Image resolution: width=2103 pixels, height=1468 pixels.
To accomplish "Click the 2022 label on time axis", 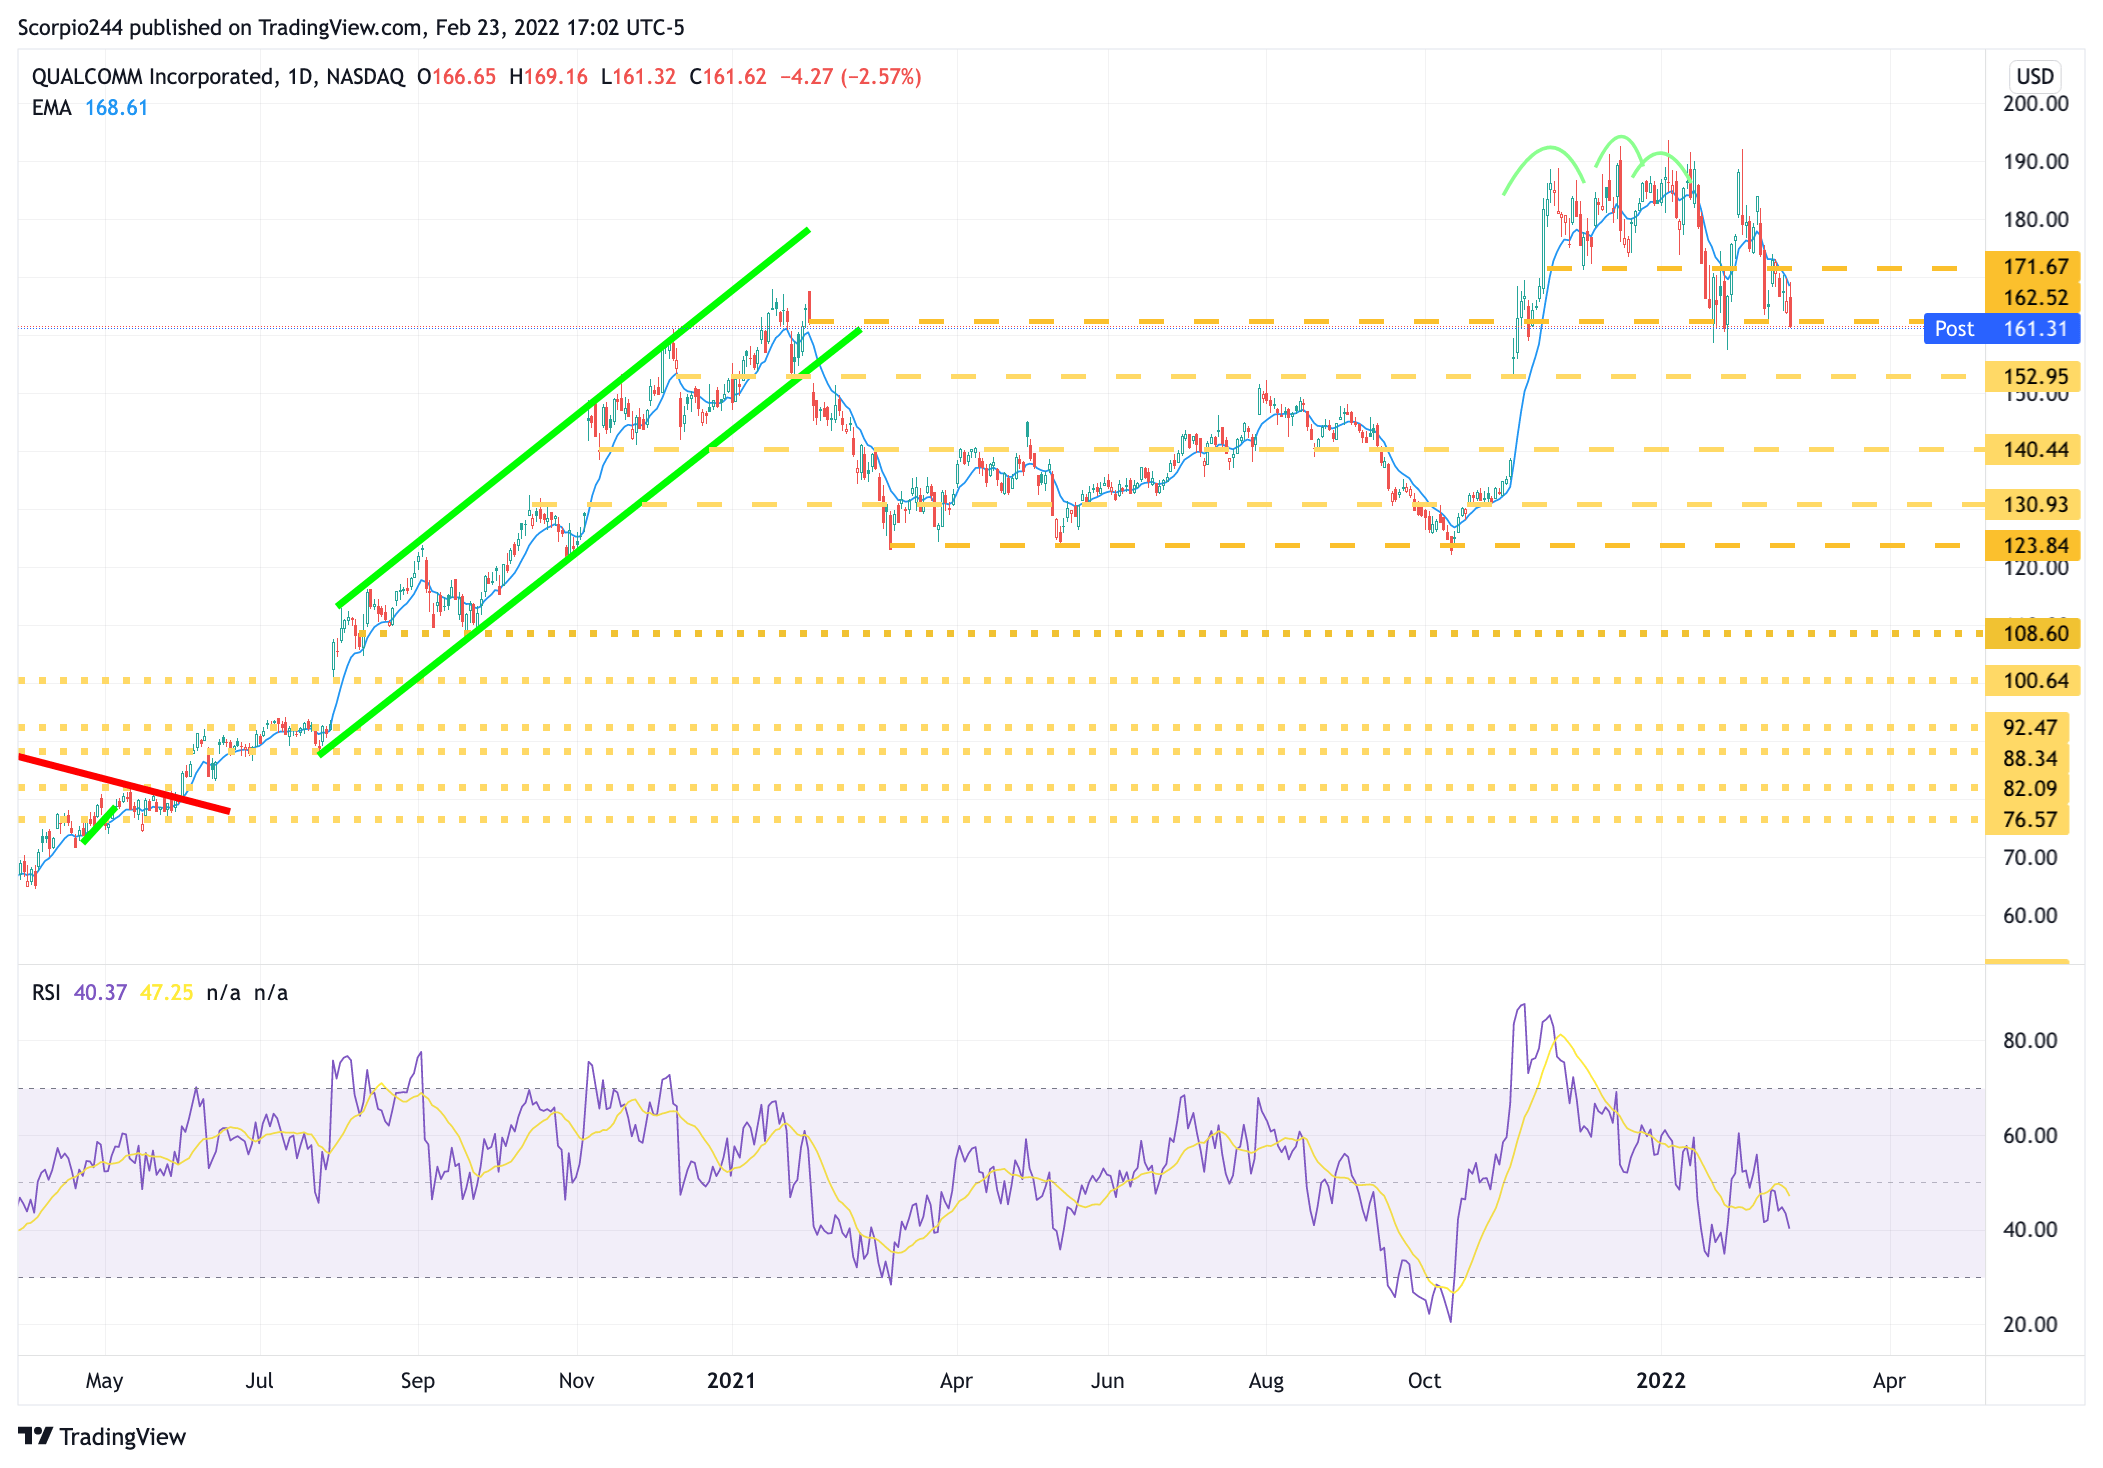I will pyautogui.click(x=1660, y=1381).
